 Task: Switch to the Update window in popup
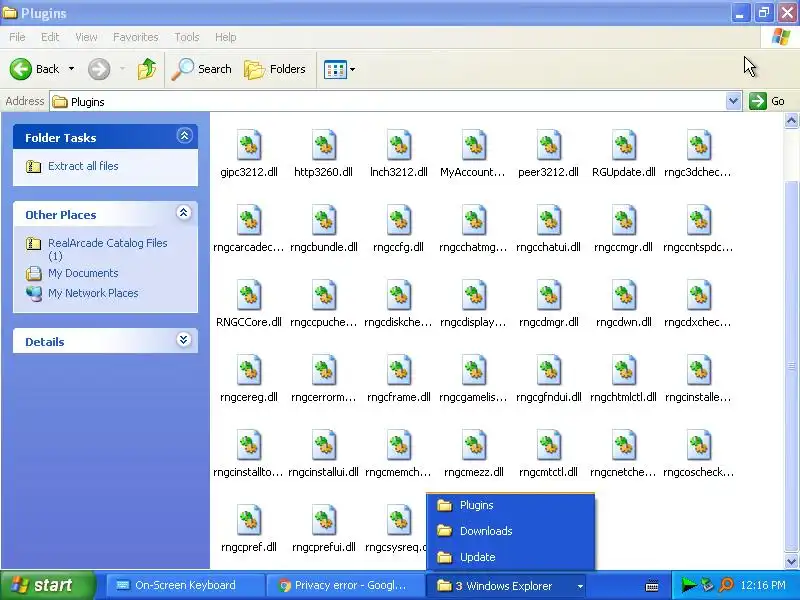click(x=510, y=557)
